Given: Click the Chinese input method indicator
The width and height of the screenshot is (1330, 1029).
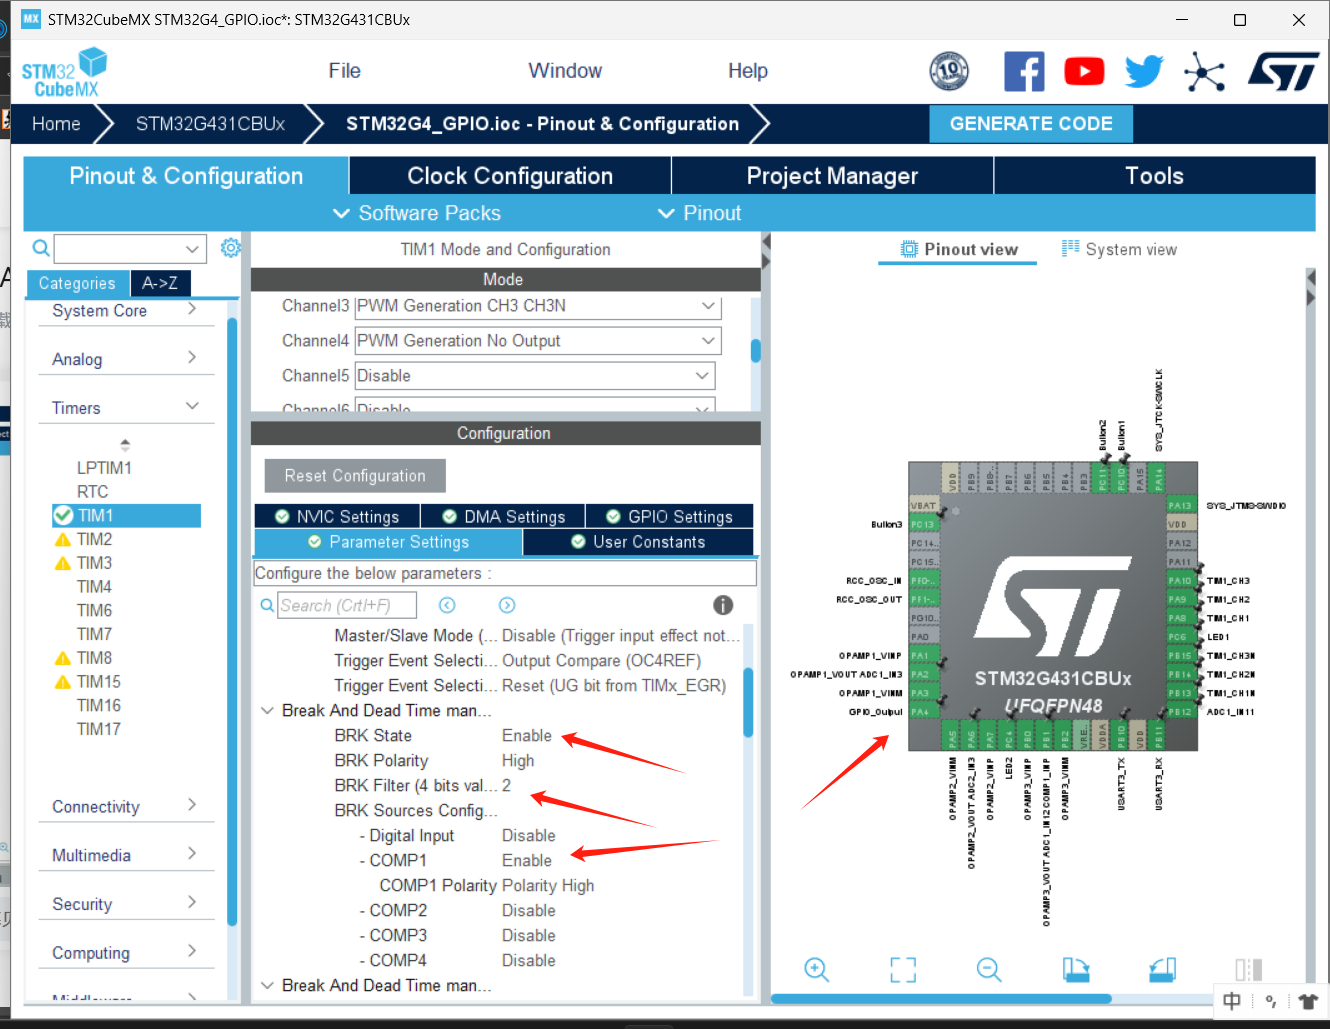Looking at the screenshot, I should [x=1232, y=1001].
